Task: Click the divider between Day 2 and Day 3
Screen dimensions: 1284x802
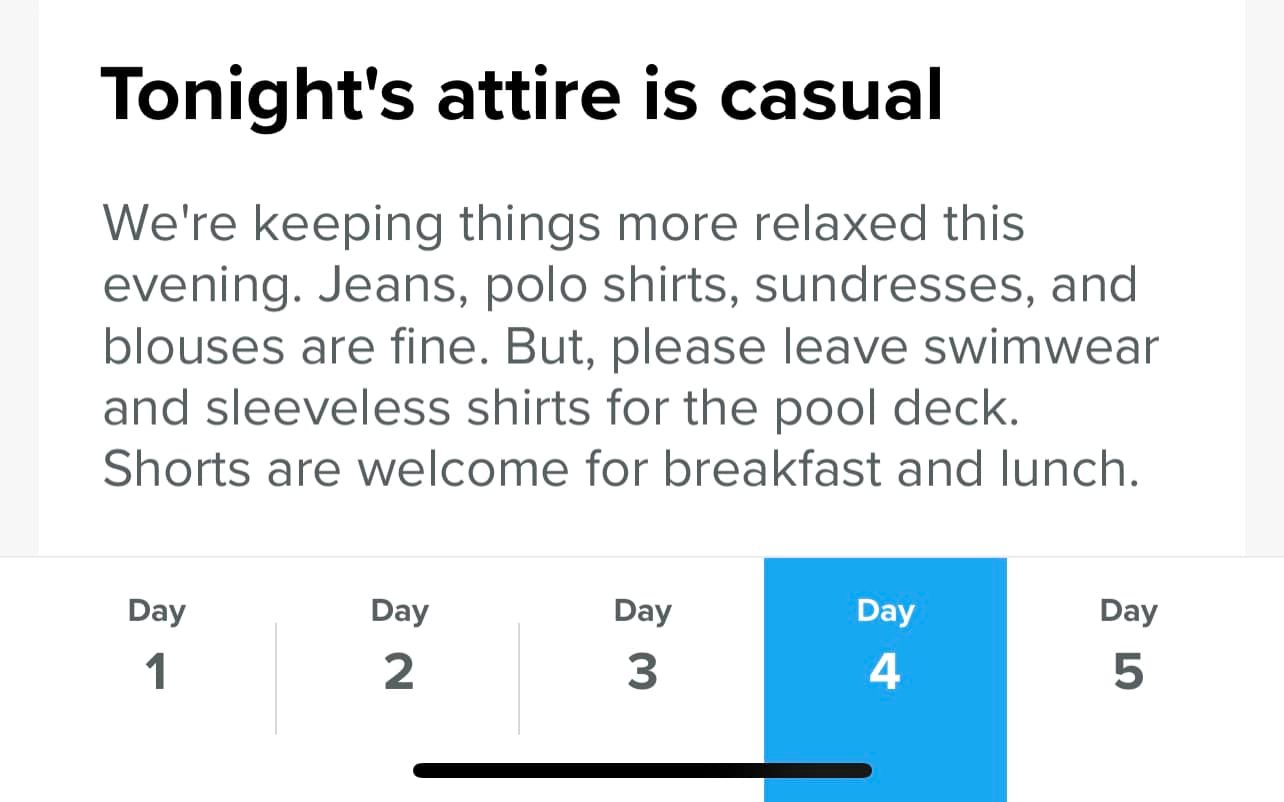Action: point(519,678)
